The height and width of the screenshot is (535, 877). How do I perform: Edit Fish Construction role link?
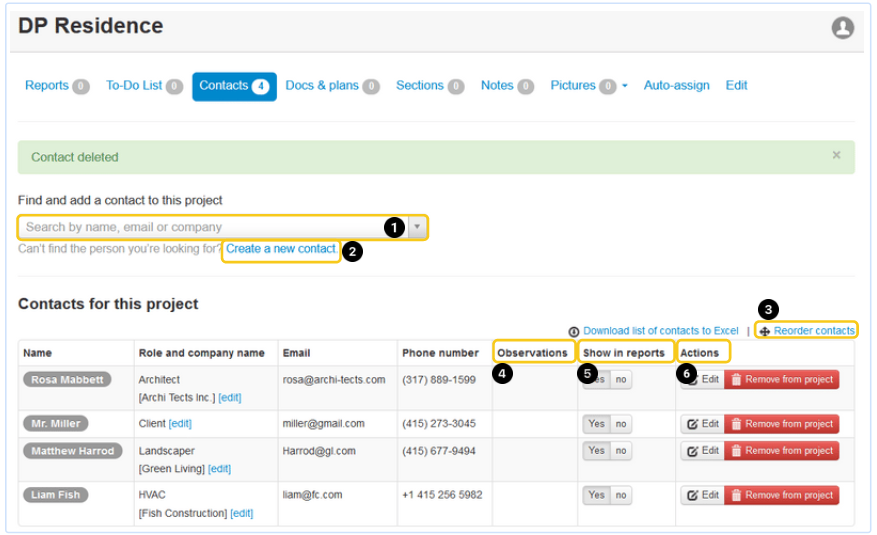[x=242, y=513]
